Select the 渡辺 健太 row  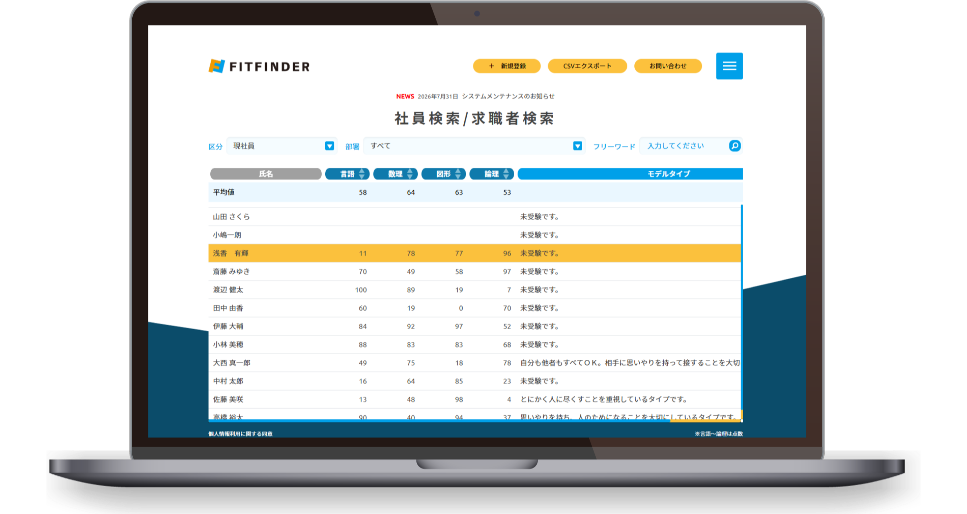pos(474,289)
